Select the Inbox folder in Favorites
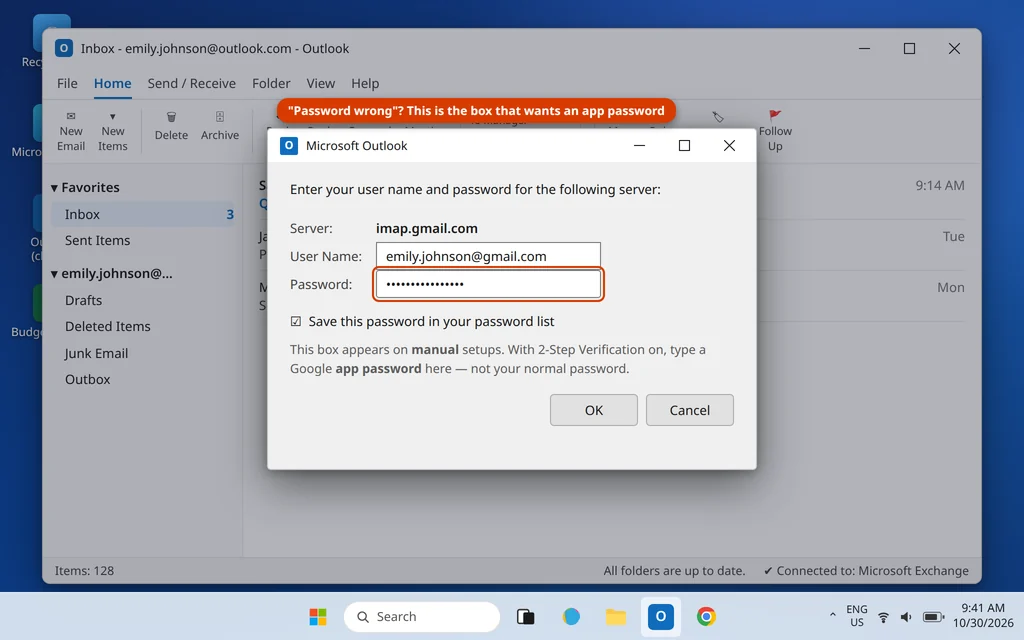 (142, 214)
